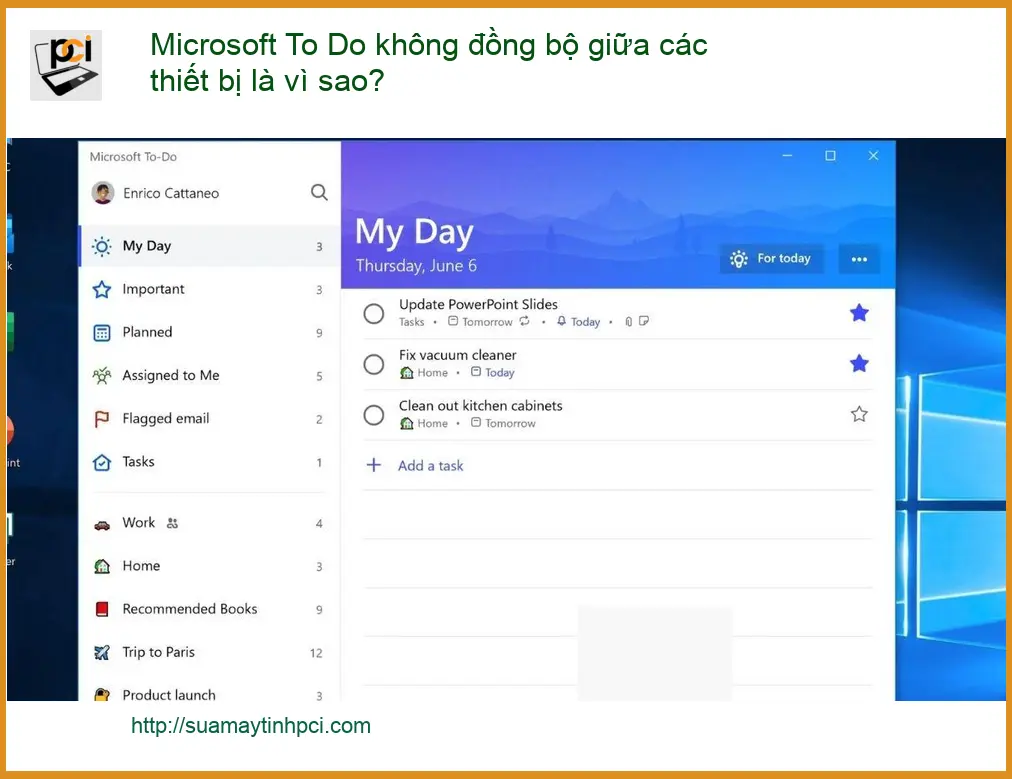1012x779 pixels.
Task: Click the plus icon beside Add a task
Action: click(x=374, y=465)
